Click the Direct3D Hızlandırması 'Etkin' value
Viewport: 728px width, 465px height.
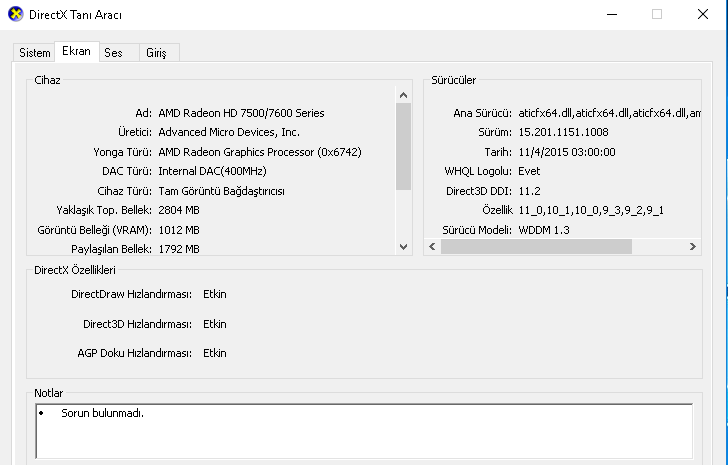(215, 324)
